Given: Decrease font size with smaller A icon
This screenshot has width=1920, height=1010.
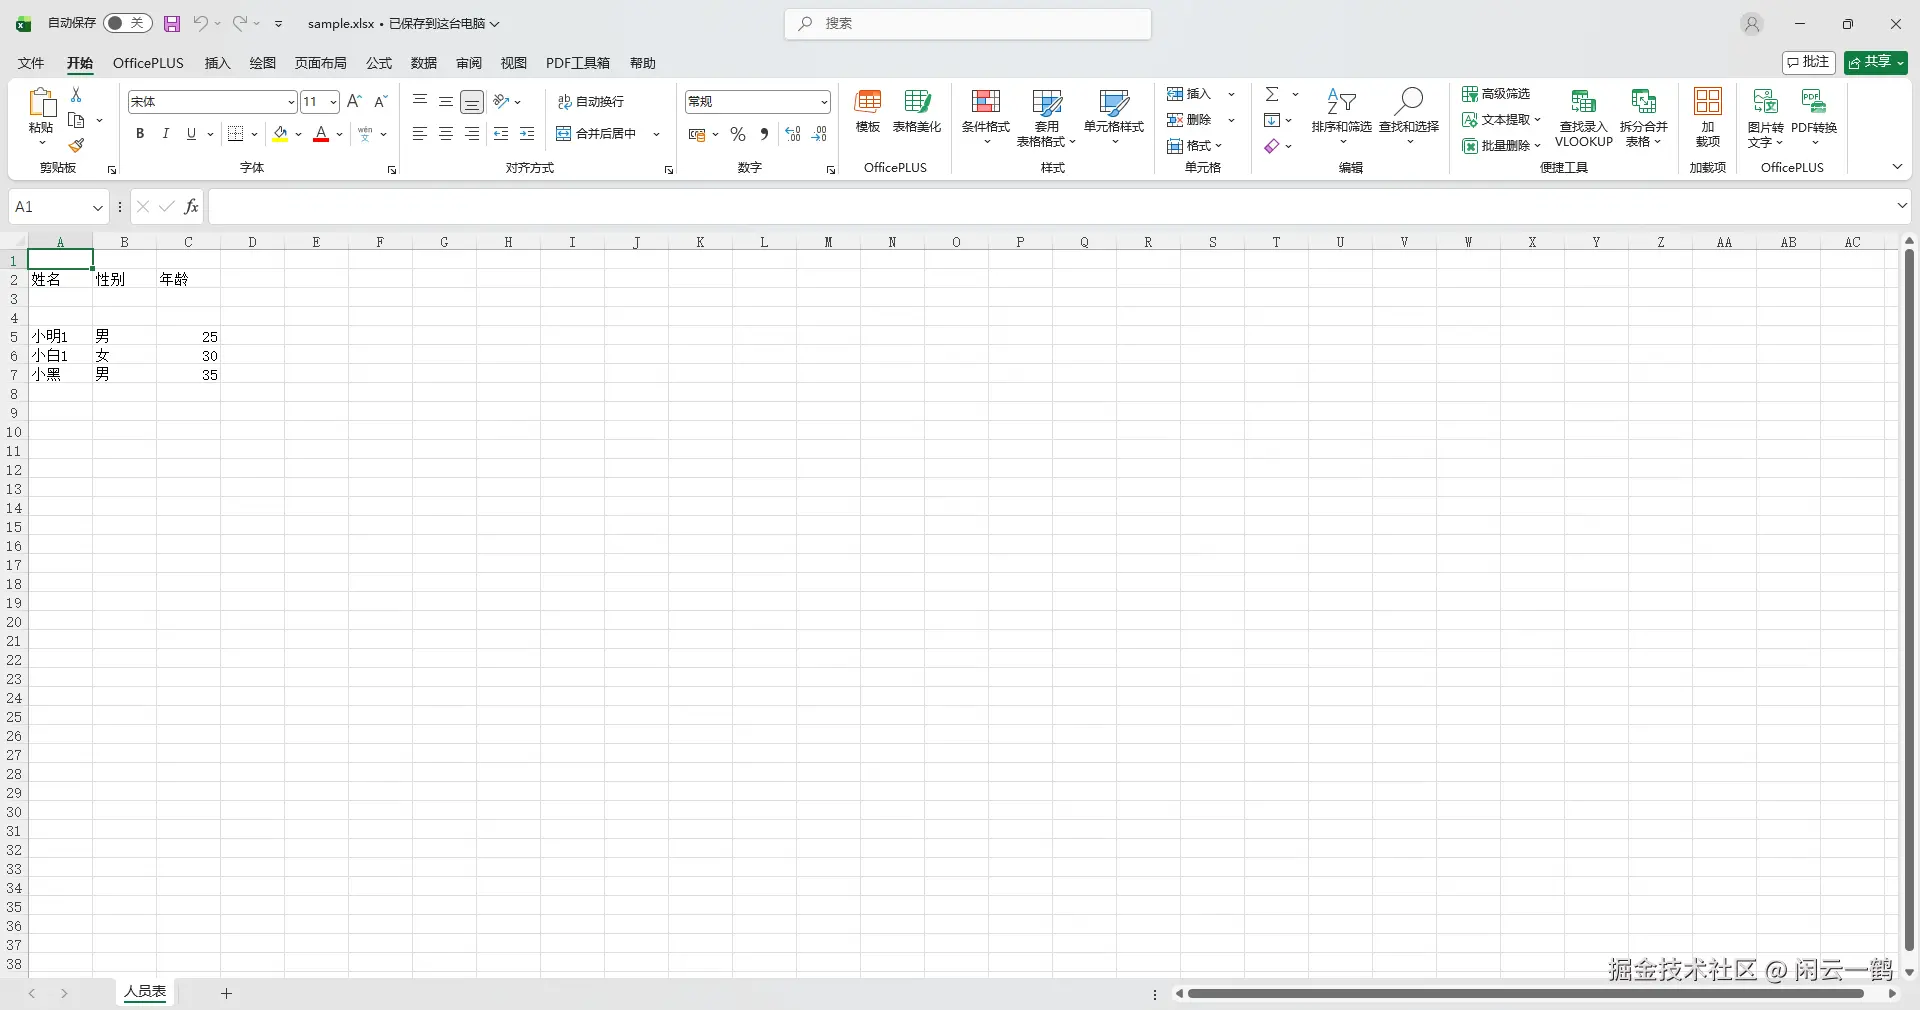Looking at the screenshot, I should pos(381,101).
